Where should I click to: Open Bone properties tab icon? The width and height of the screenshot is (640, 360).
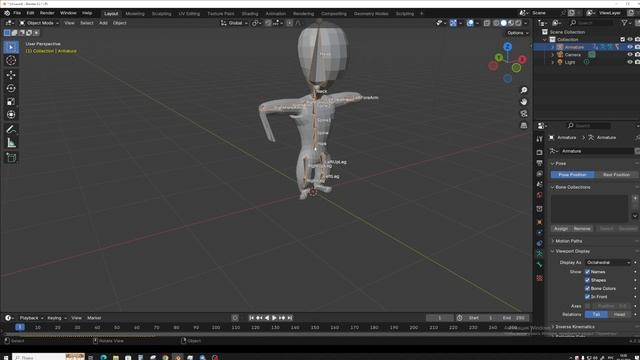(x=540, y=265)
